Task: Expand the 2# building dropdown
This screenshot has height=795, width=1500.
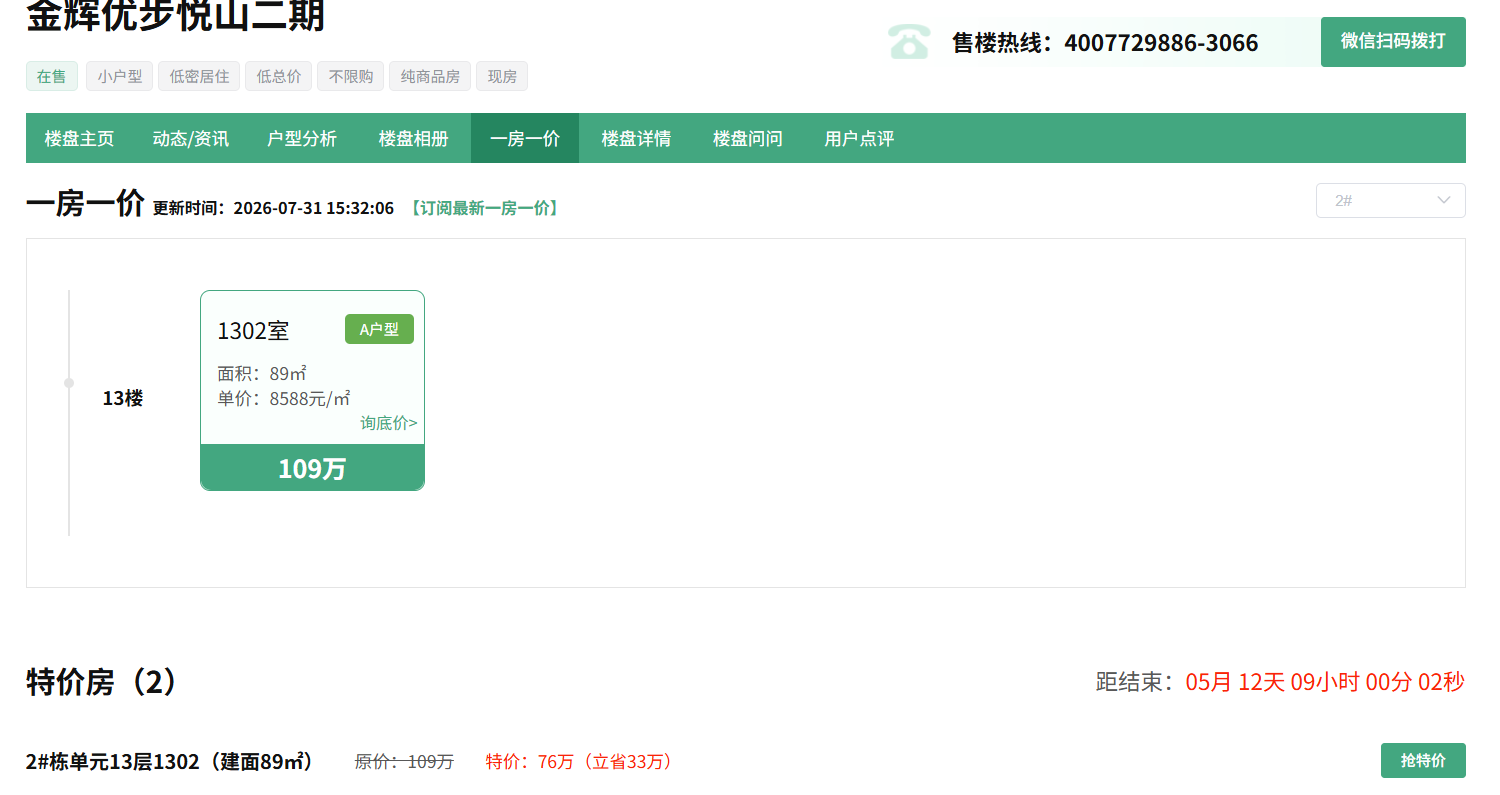Action: pyautogui.click(x=1391, y=201)
